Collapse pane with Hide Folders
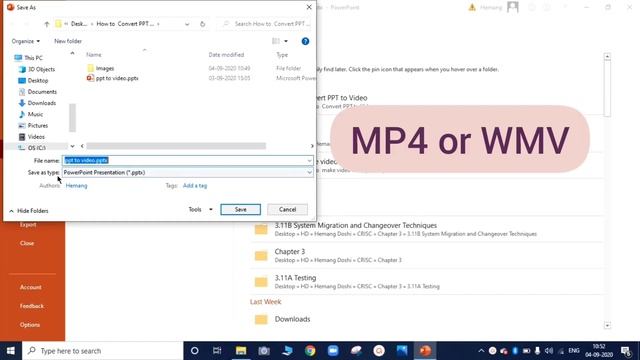 point(29,211)
